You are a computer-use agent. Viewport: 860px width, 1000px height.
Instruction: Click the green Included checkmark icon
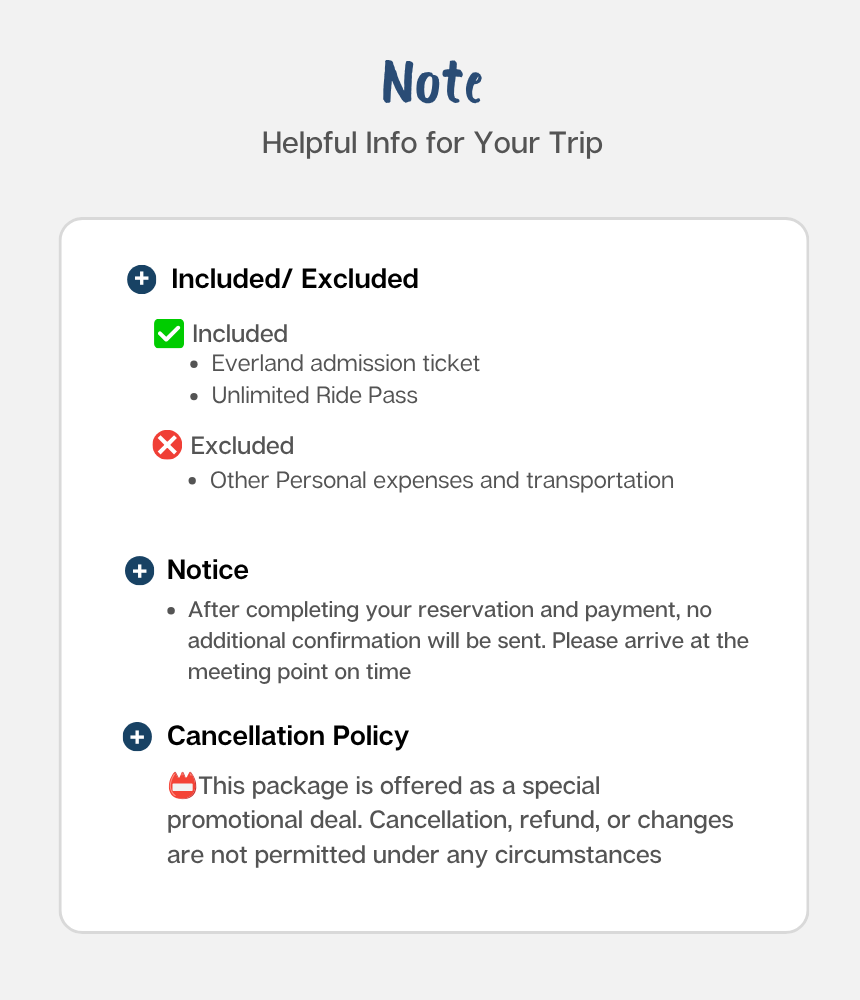[x=169, y=334]
